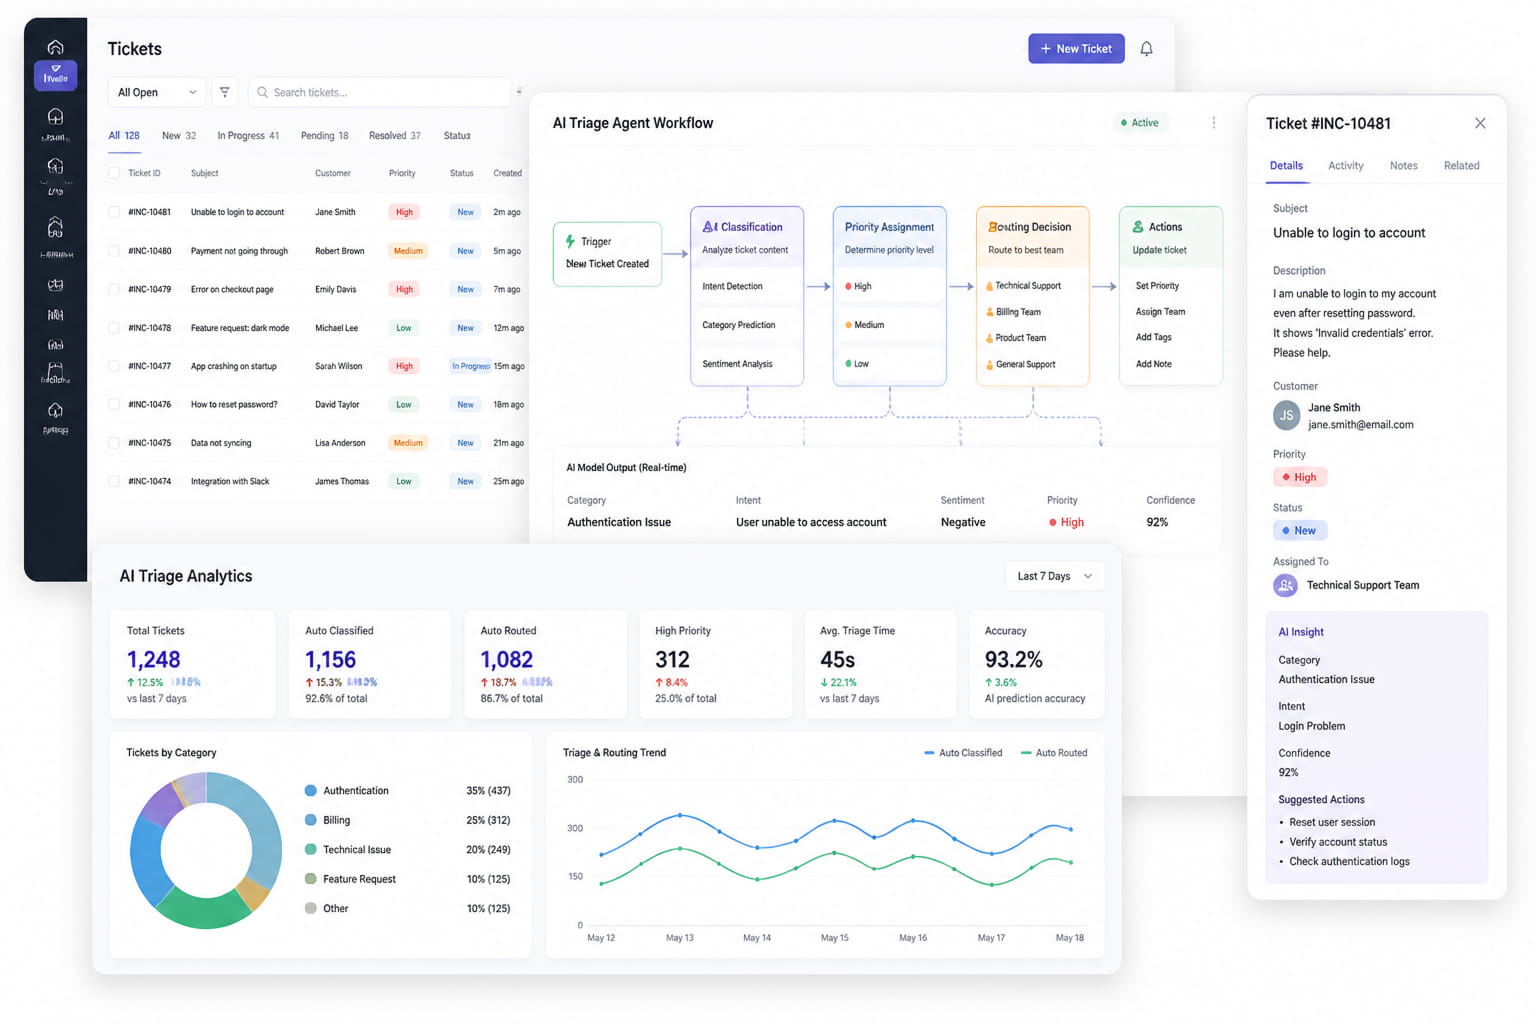The height and width of the screenshot is (1024, 1536).
Task: Click the icon beside Routing Decision heading
Action: point(993,227)
